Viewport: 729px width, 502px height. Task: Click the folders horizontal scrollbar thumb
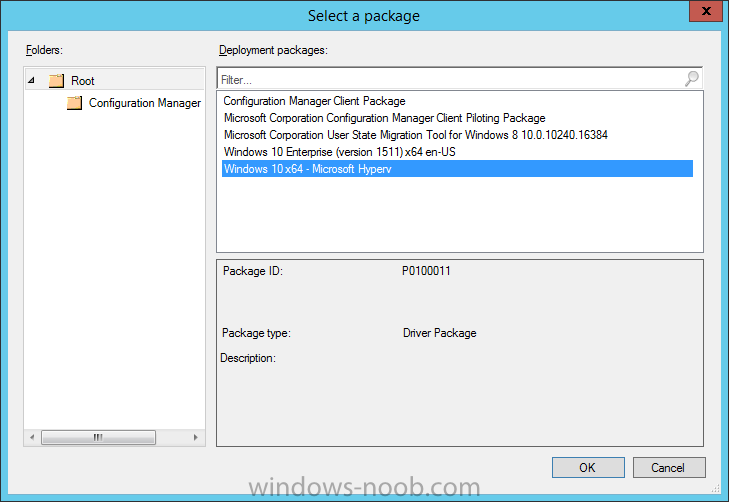tap(98, 437)
